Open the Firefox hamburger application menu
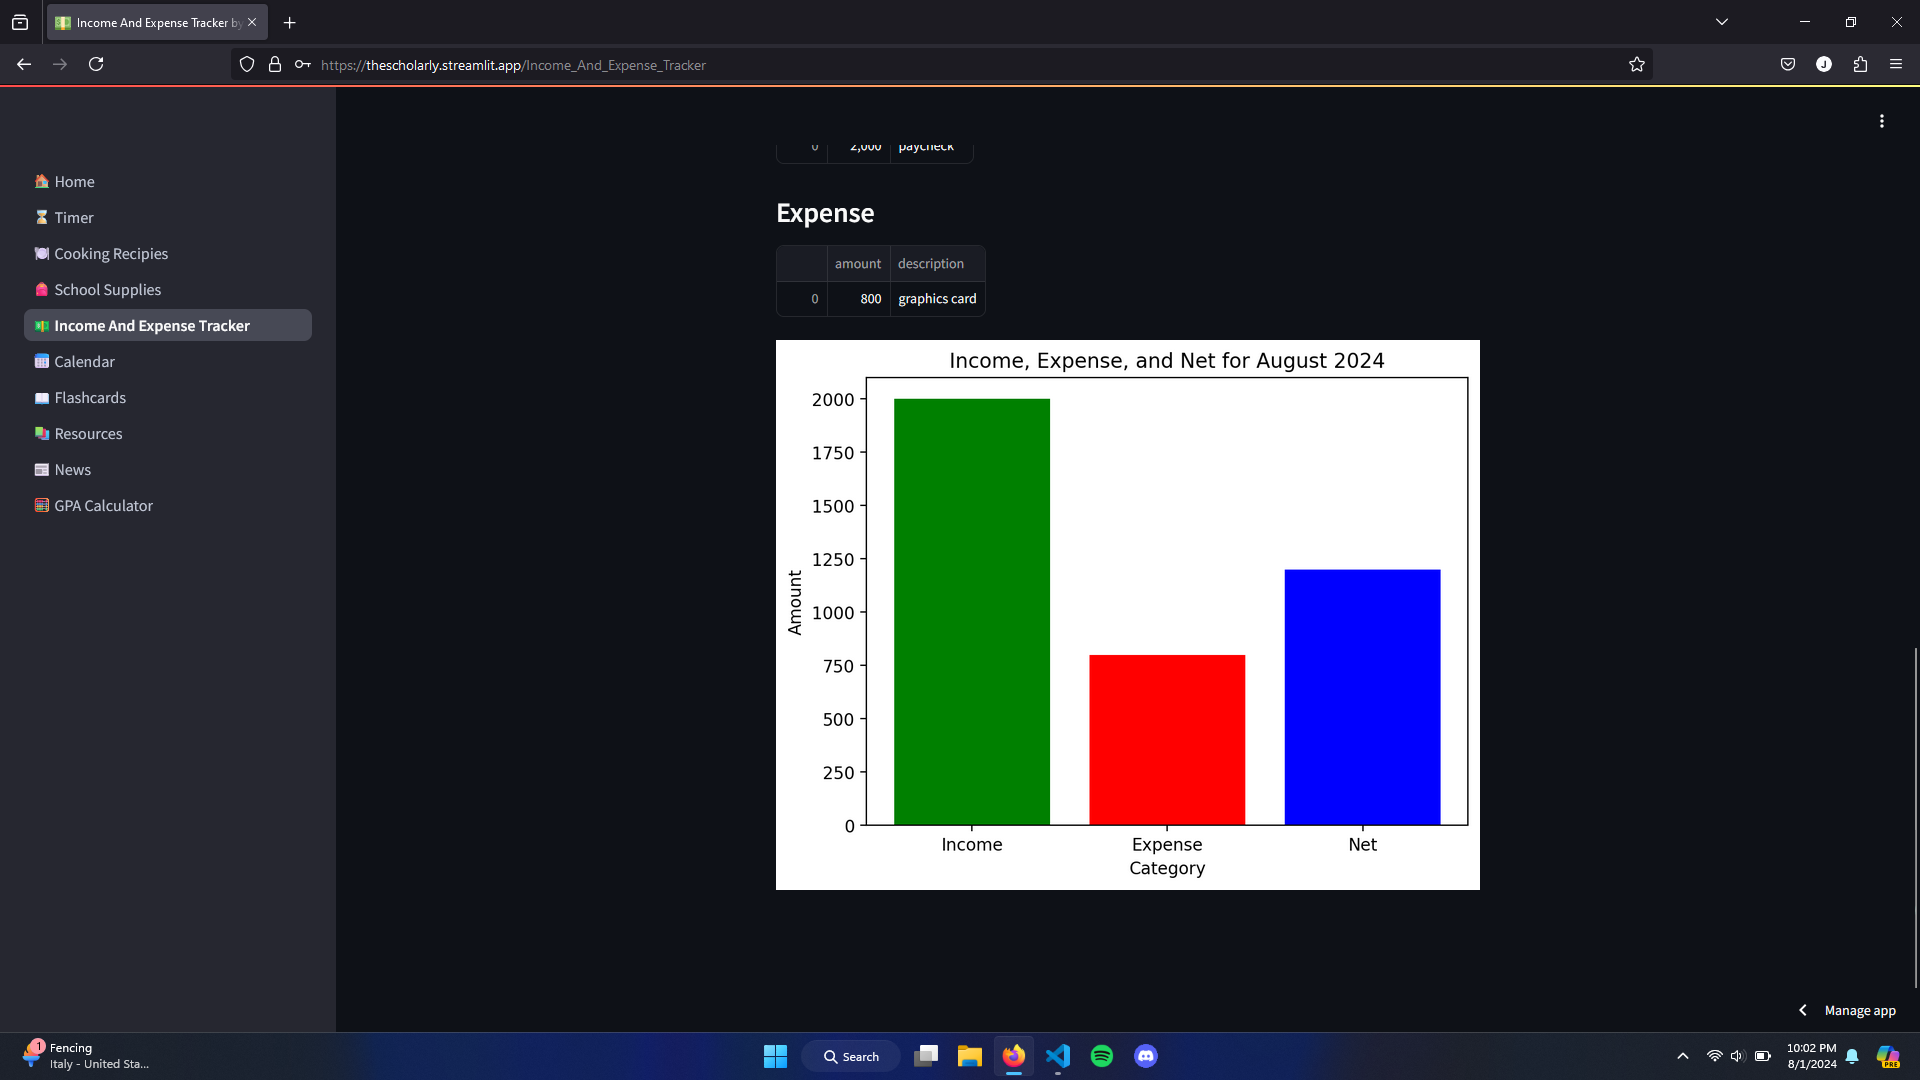This screenshot has height=1080, width=1920. pyautogui.click(x=1896, y=64)
